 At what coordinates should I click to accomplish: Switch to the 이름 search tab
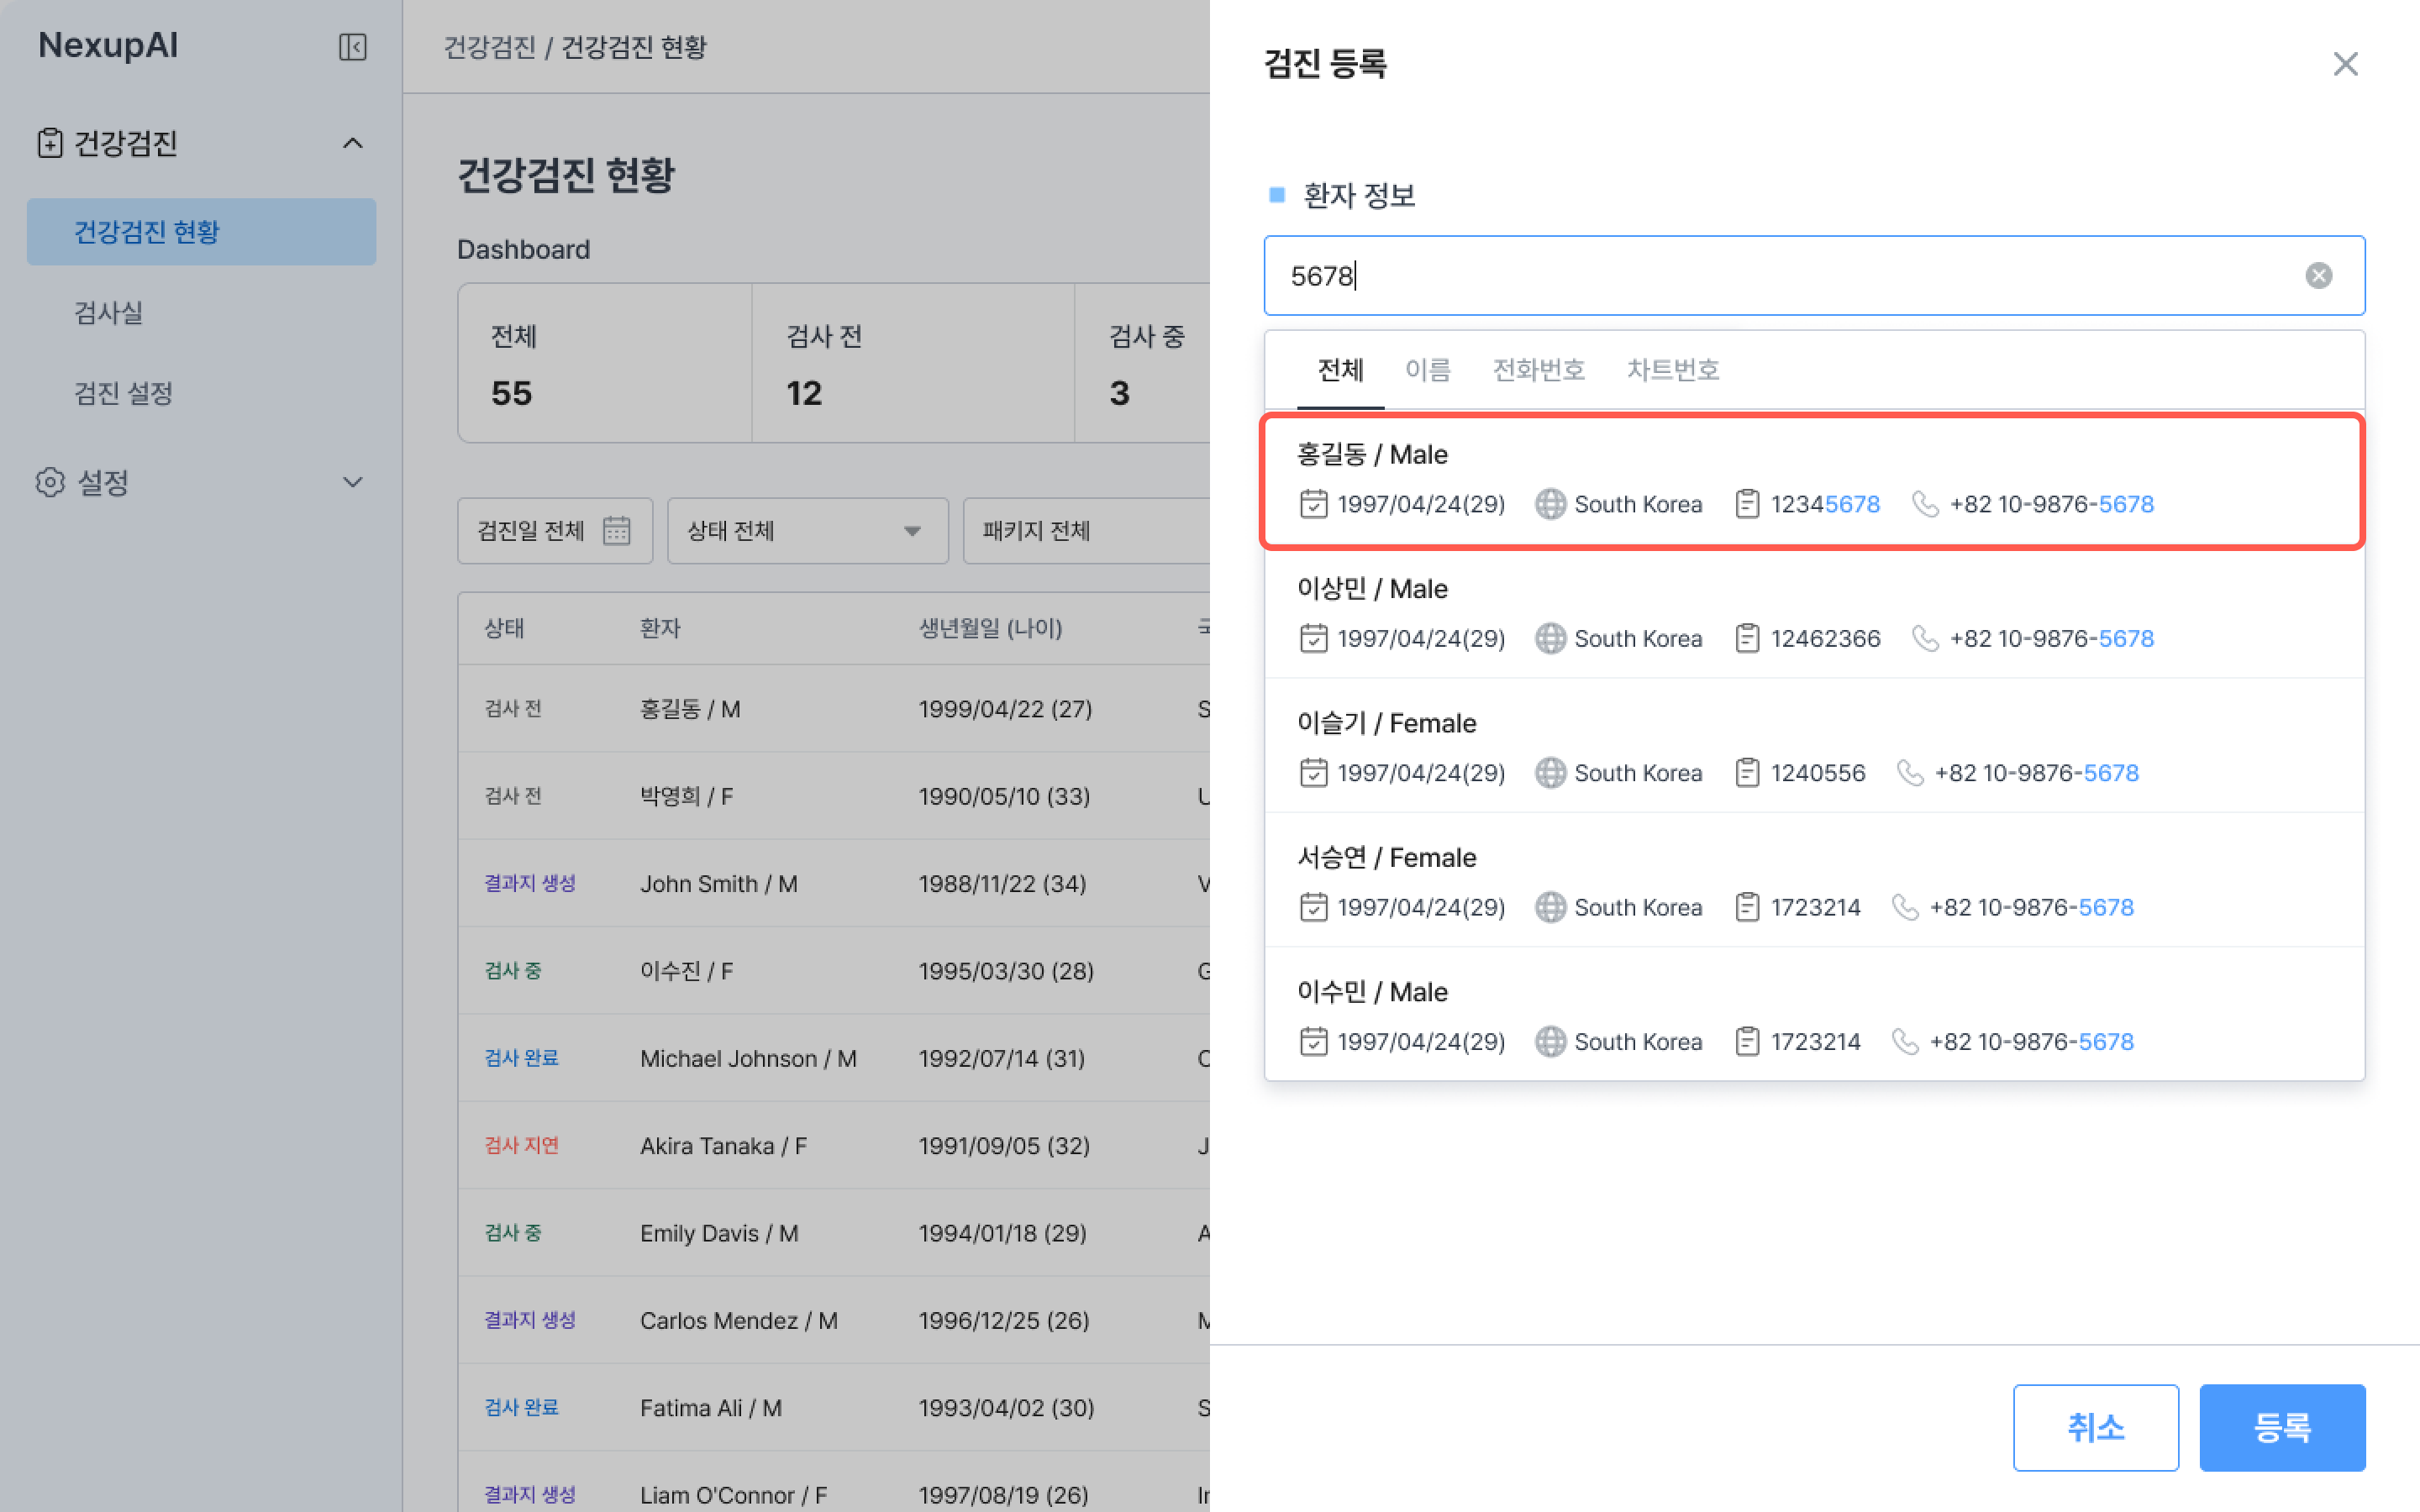(x=1427, y=370)
